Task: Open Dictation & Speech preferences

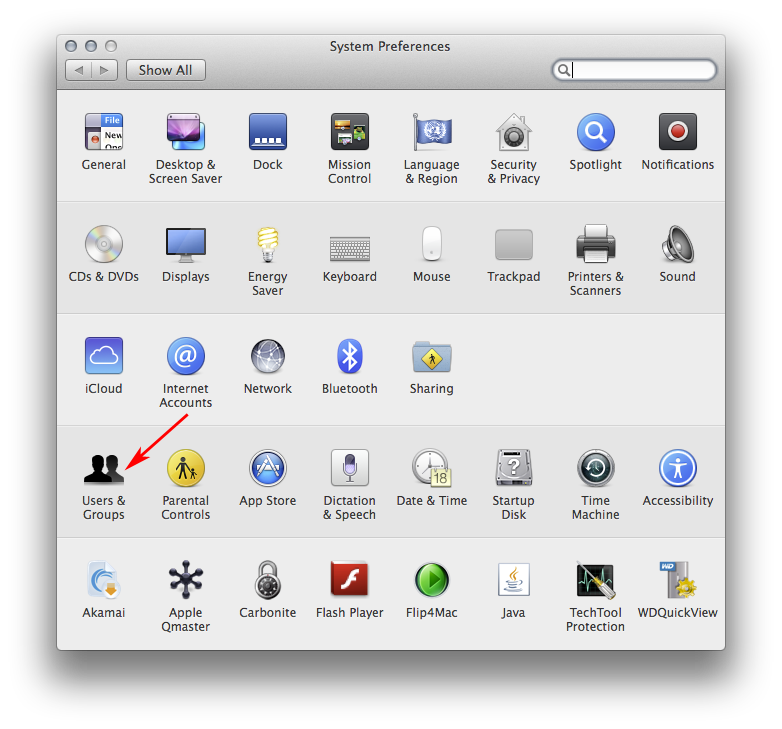Action: point(349,468)
